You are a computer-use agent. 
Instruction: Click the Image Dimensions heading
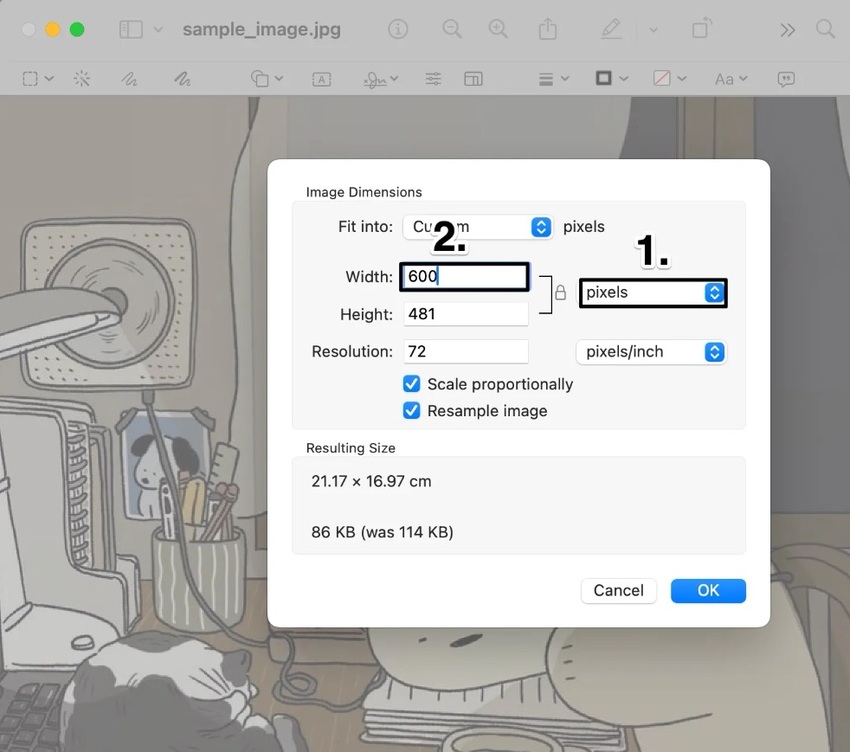(x=364, y=192)
